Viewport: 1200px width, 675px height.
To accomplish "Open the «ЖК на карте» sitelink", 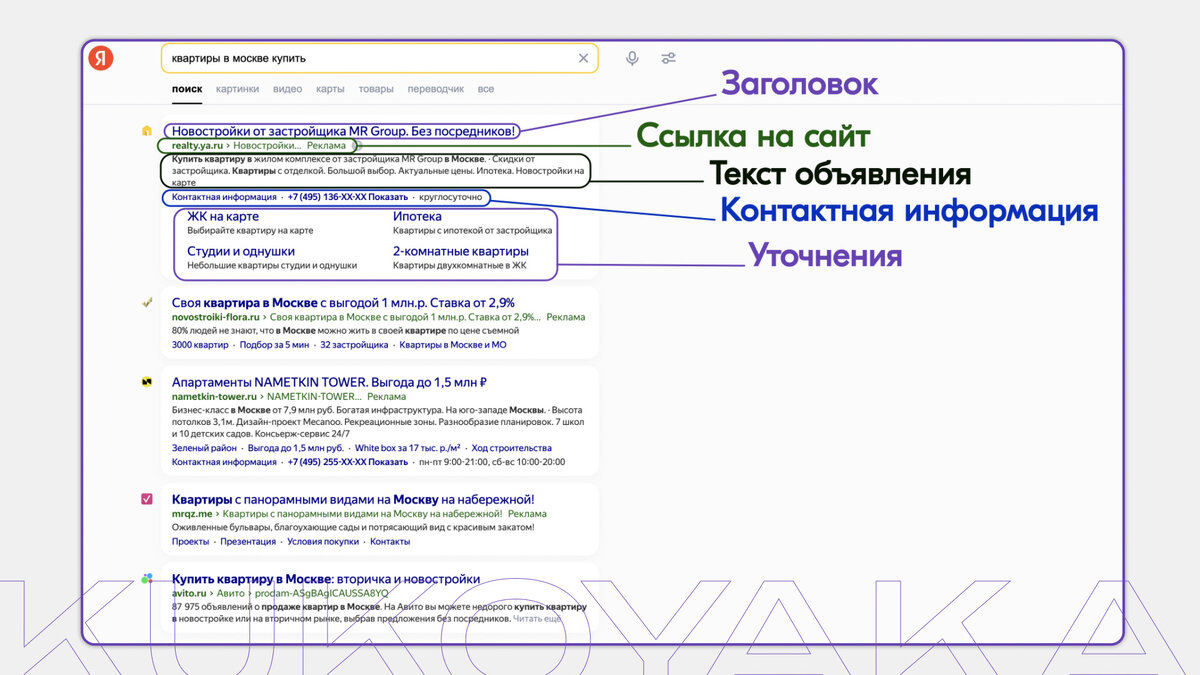I will pyautogui.click(x=222, y=216).
